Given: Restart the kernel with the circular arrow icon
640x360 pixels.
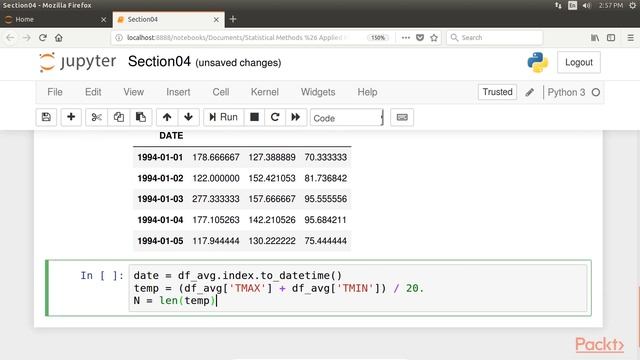Looking at the screenshot, I should point(275,117).
